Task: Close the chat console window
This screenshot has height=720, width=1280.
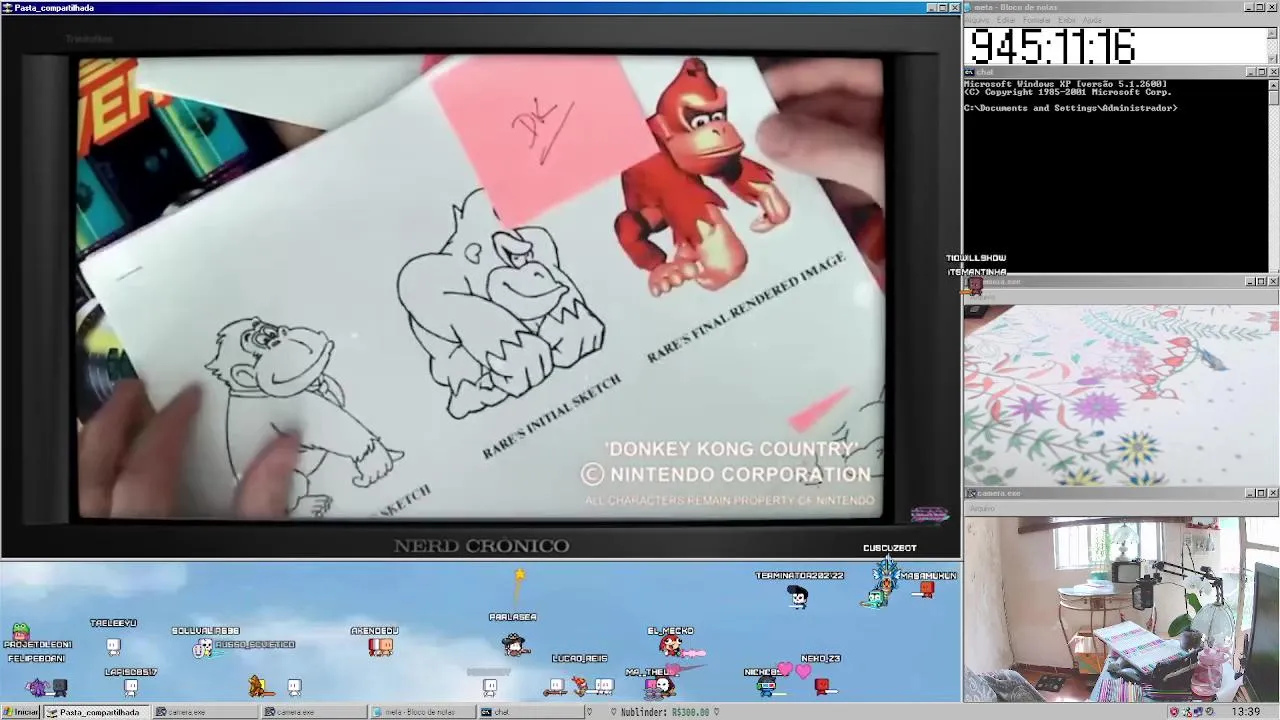Action: [x=1272, y=72]
